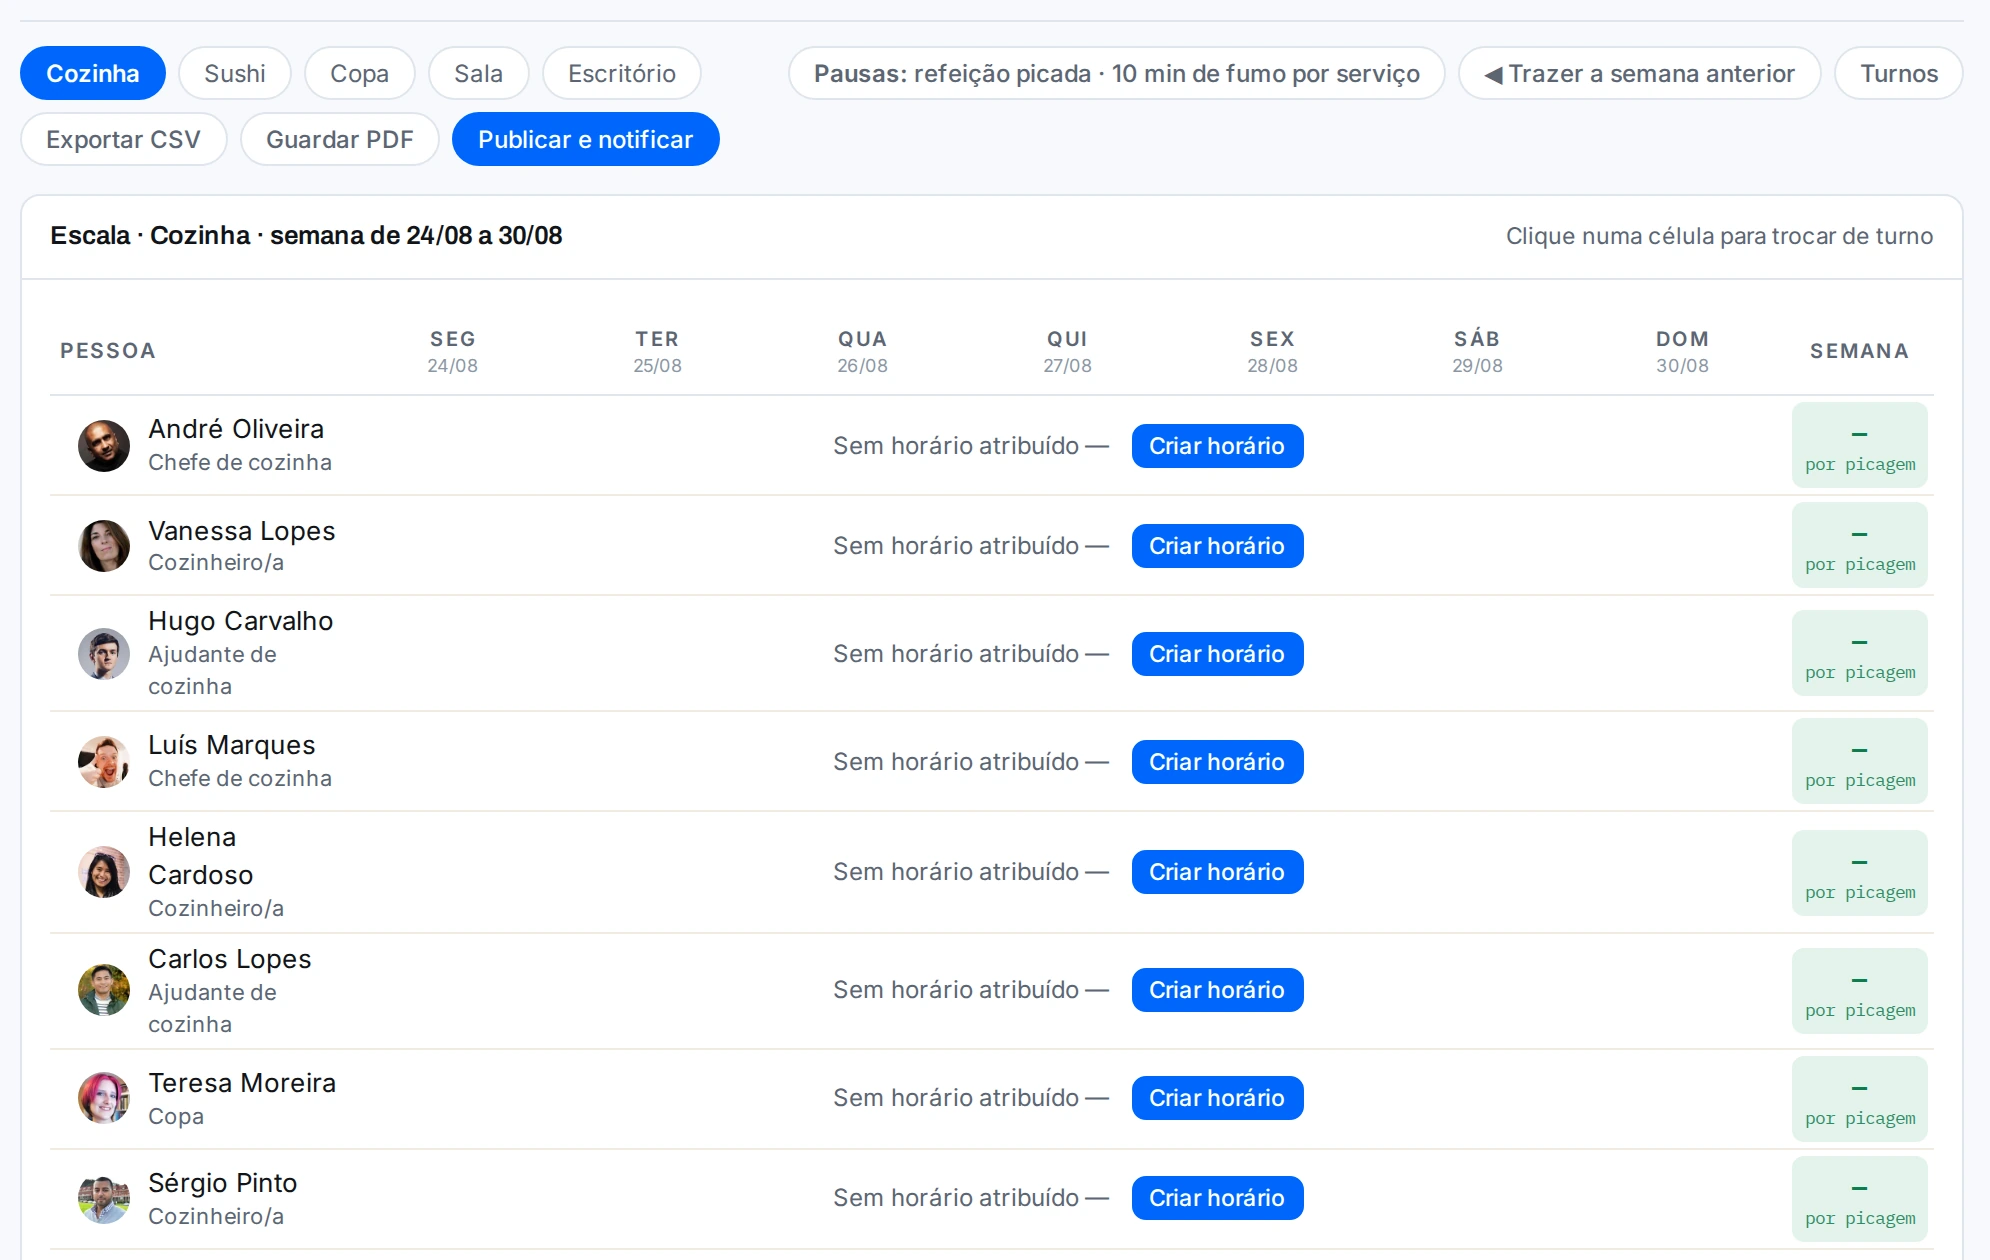The width and height of the screenshot is (1990, 1260).
Task: Click the SÁB 29/08 column header
Action: (1477, 351)
